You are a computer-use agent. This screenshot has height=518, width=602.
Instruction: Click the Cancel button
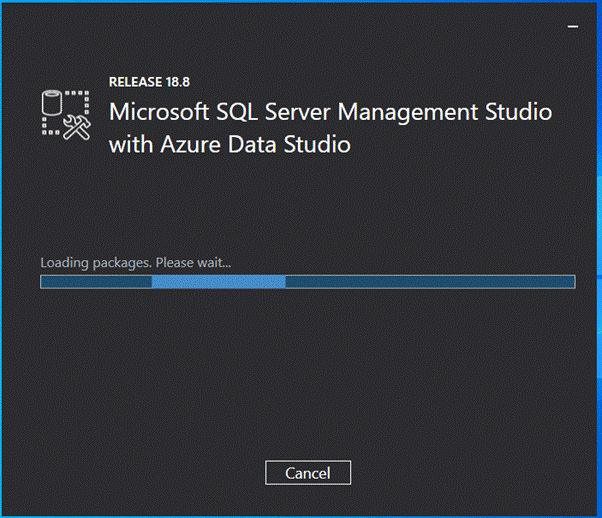click(x=308, y=473)
